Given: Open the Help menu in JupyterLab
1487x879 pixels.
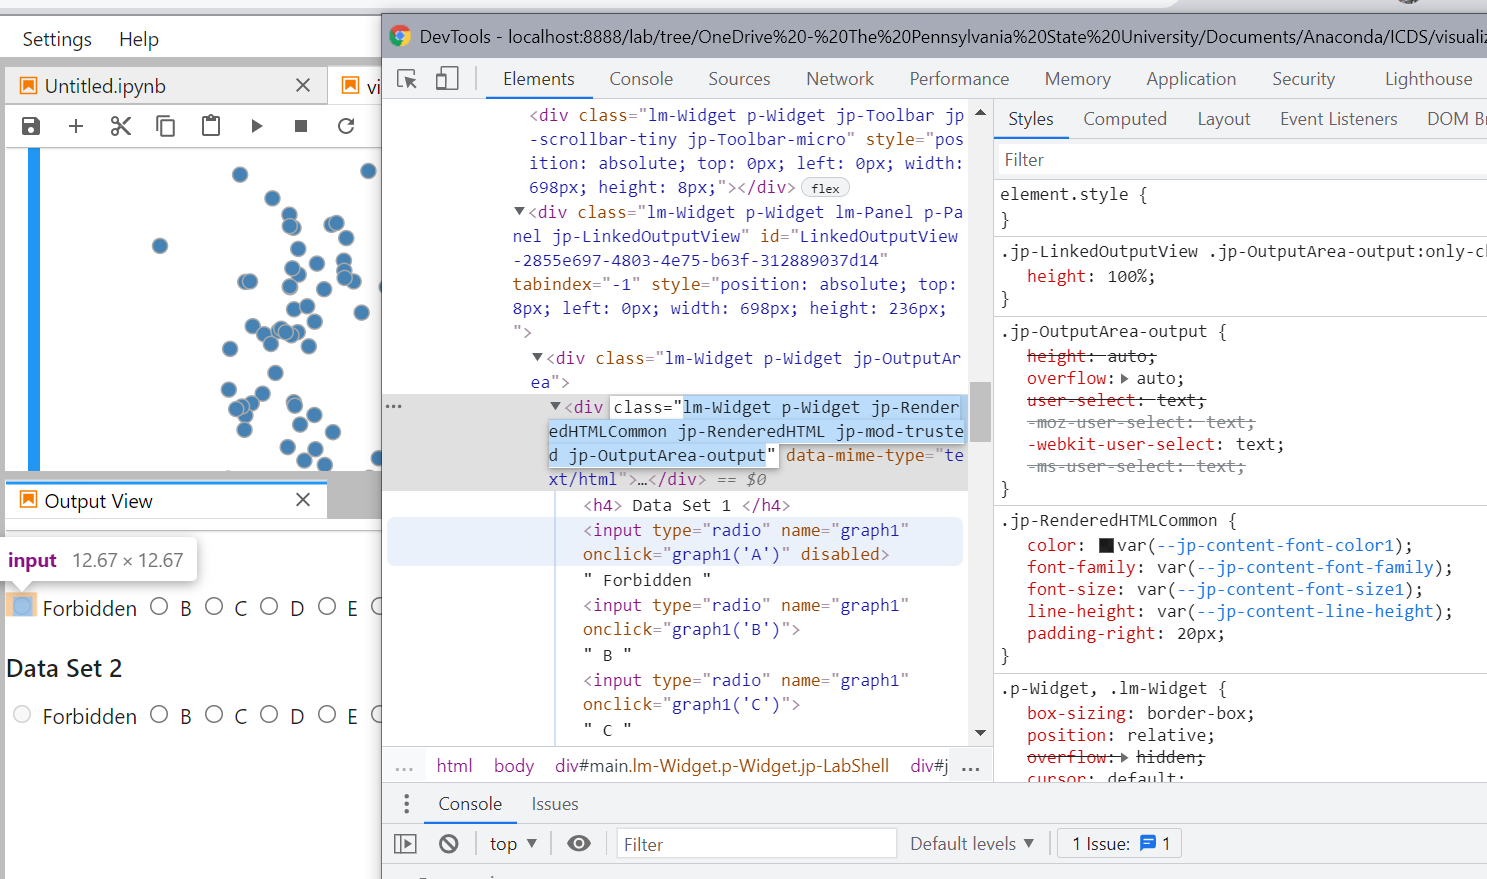Looking at the screenshot, I should tap(139, 39).
